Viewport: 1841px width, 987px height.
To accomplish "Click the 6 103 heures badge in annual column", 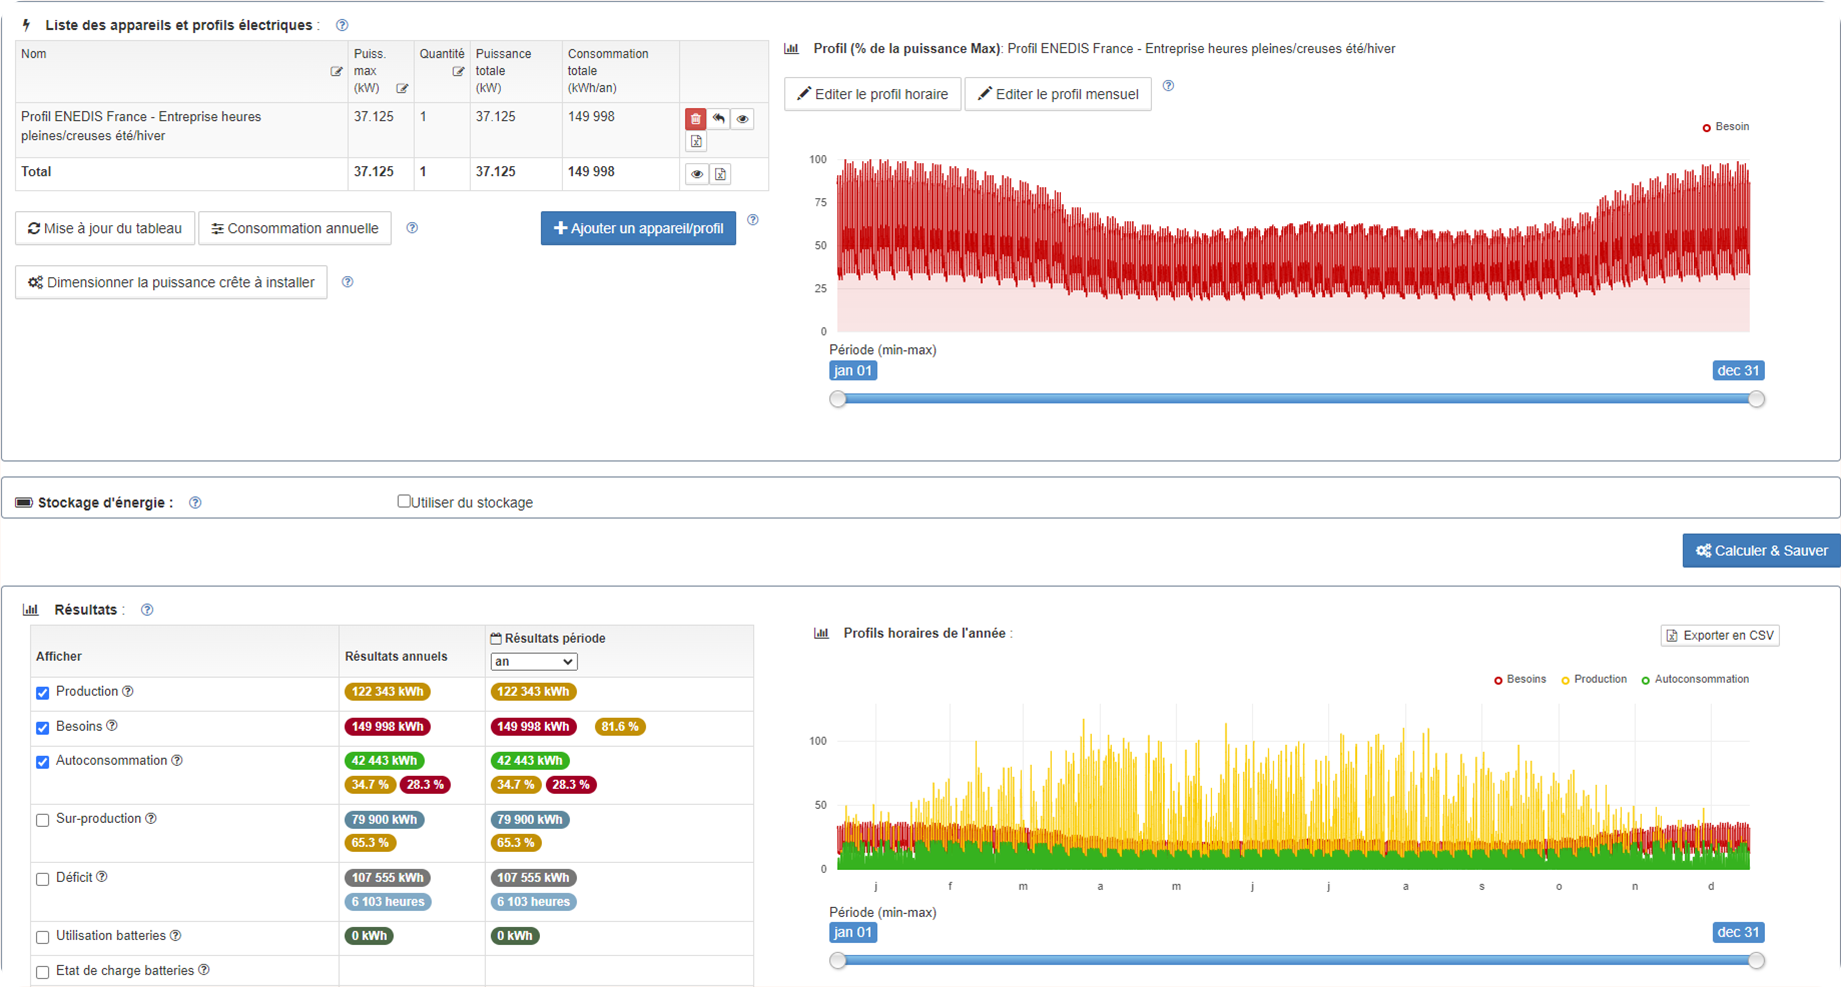I will [388, 902].
